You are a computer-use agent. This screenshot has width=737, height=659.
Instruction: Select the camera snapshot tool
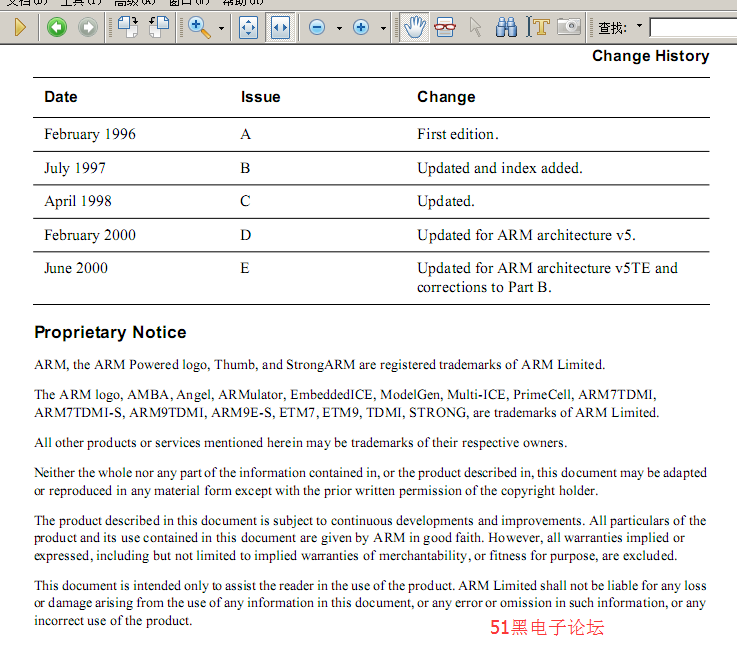[x=569, y=26]
